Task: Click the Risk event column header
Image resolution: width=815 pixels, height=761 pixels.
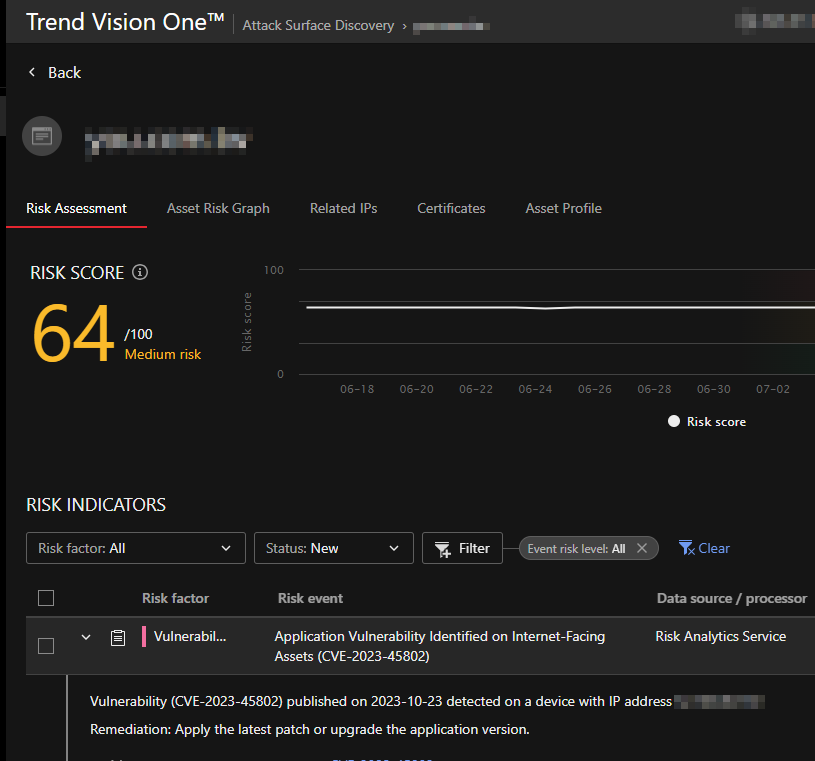Action: (x=310, y=598)
